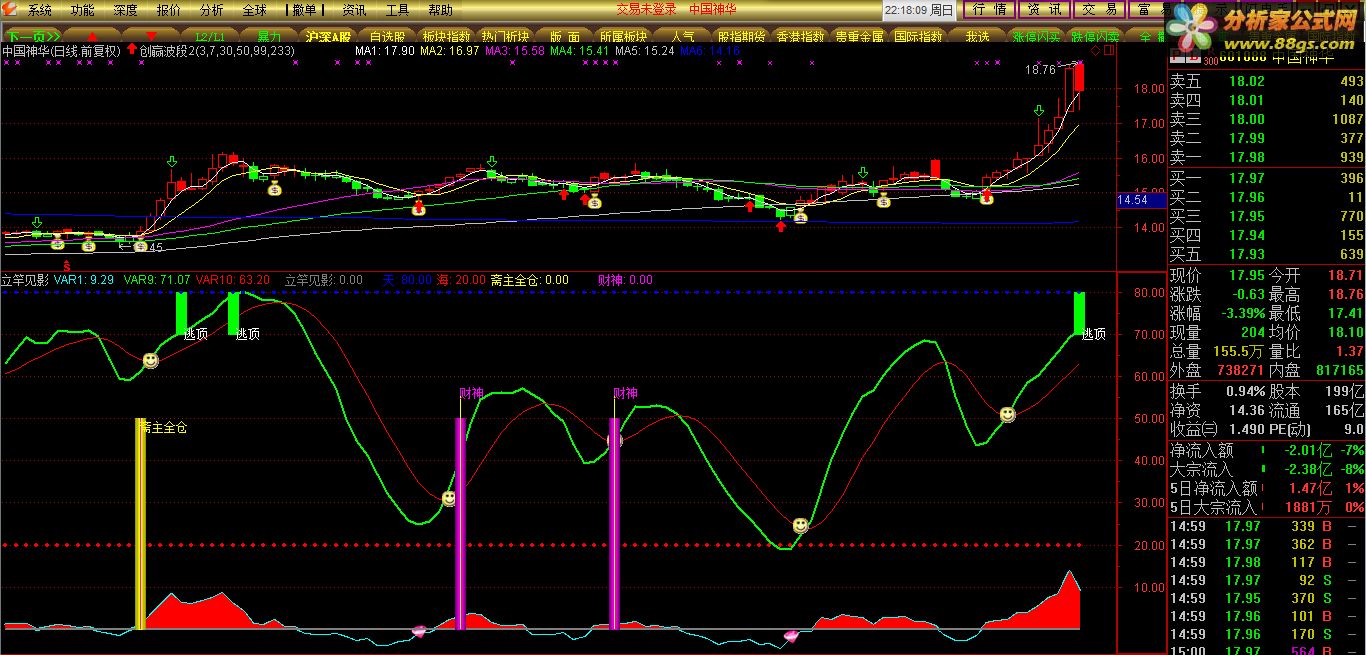Click the red up-arrow tab in the toolbar

(x=92, y=35)
